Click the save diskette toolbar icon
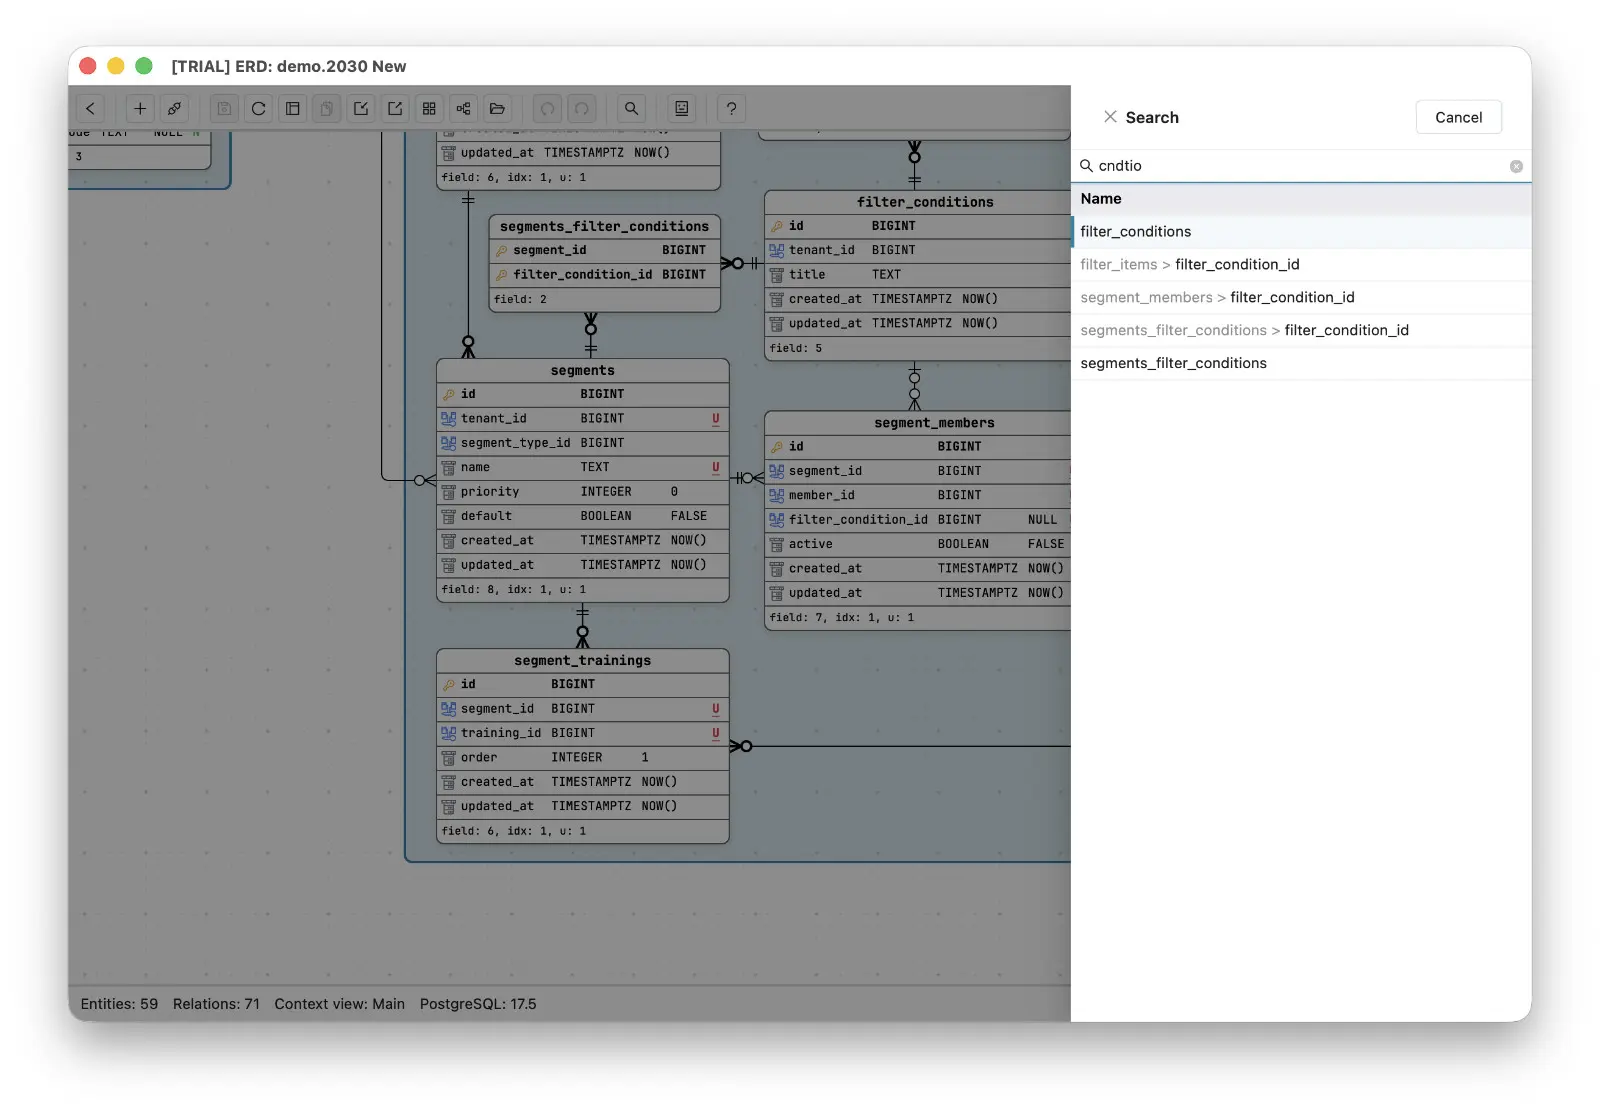The width and height of the screenshot is (1600, 1112). (225, 109)
